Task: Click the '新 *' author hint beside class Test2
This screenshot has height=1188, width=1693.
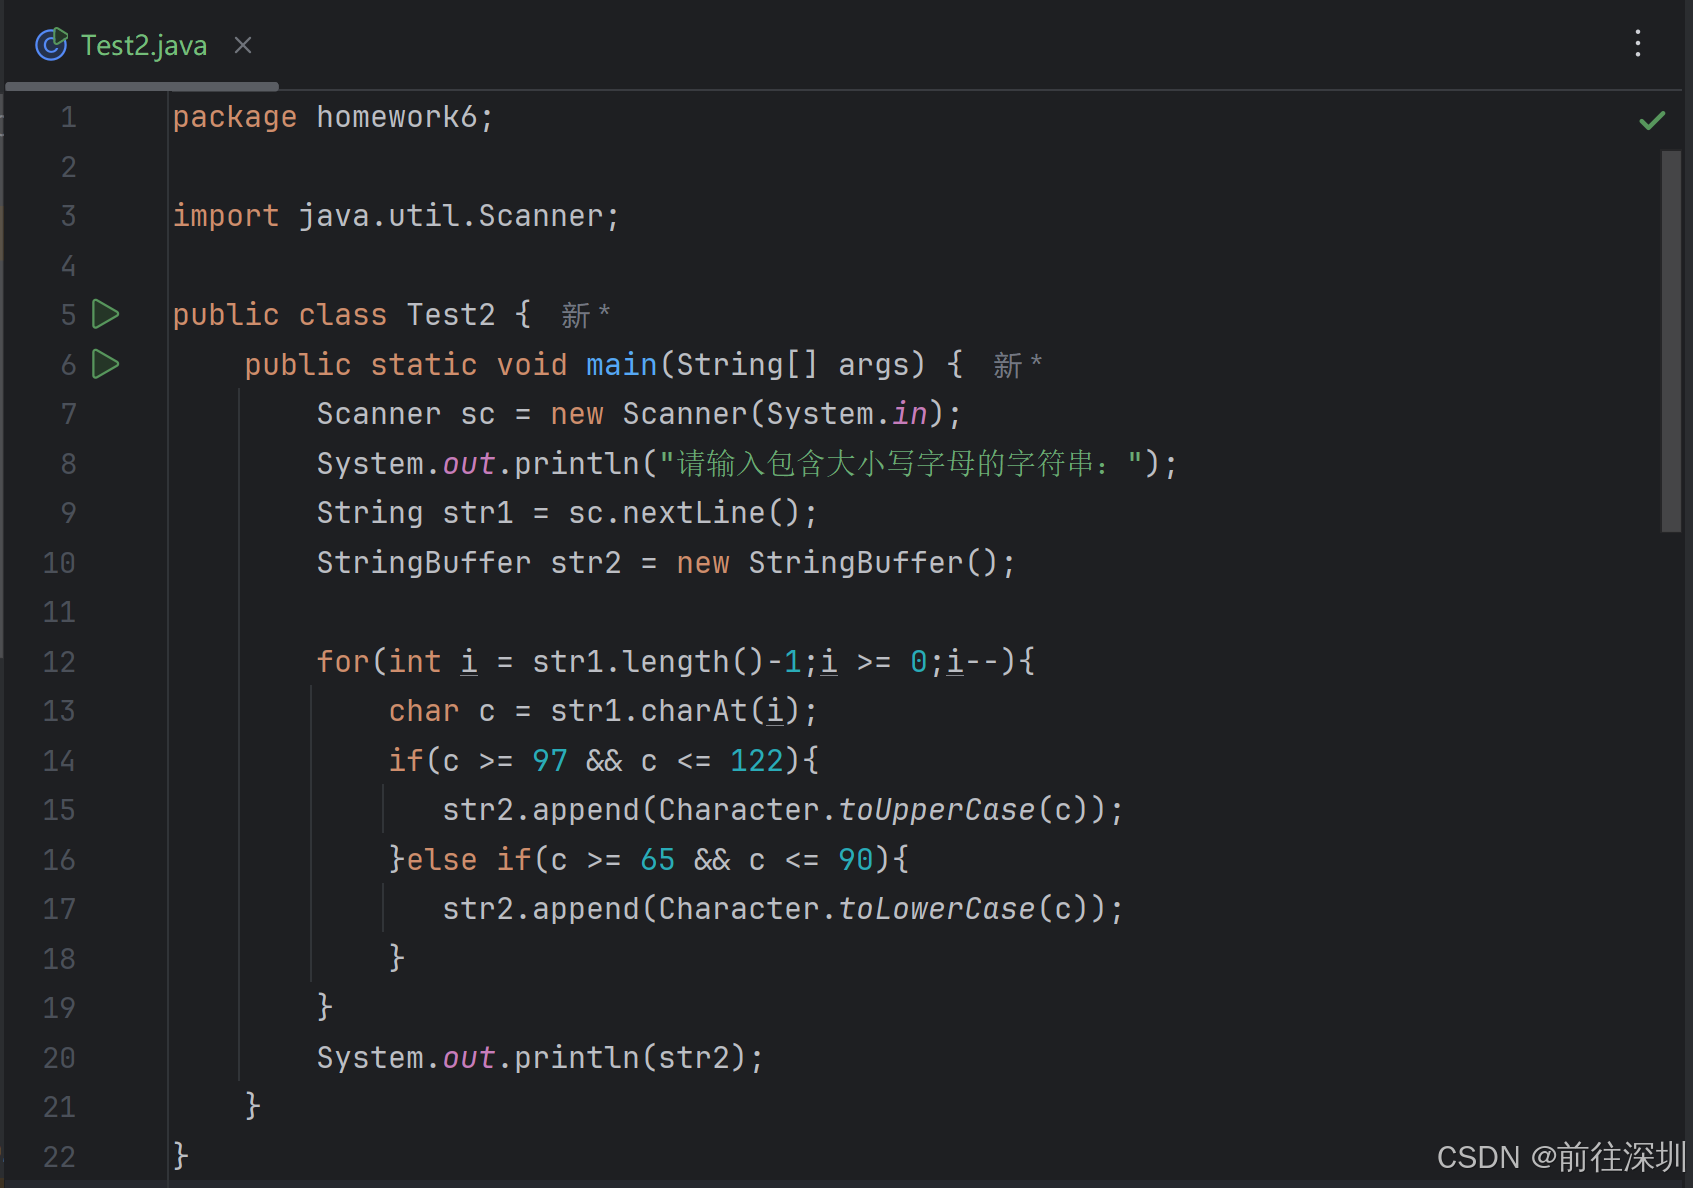Action: pyautogui.click(x=586, y=315)
